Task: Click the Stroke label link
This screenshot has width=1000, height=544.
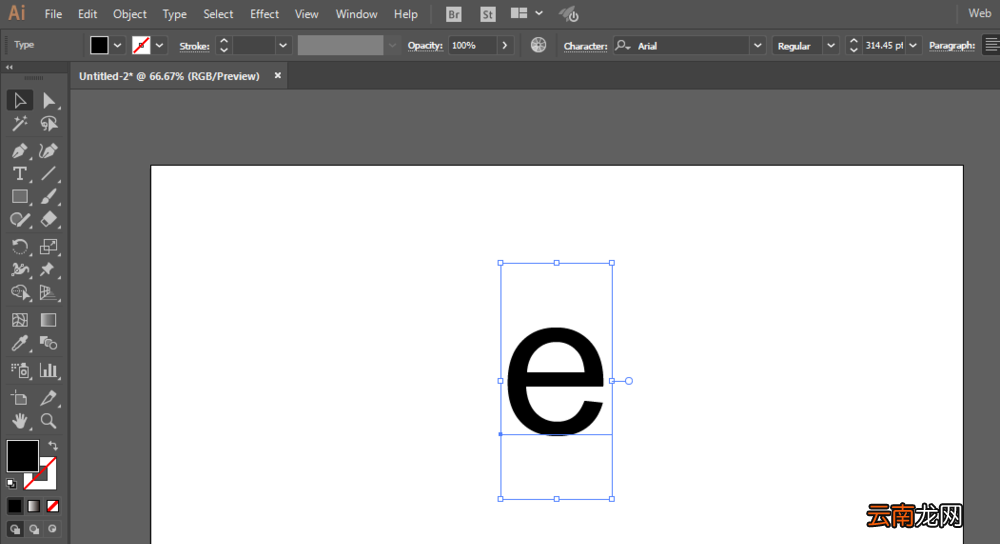Action: [x=195, y=46]
